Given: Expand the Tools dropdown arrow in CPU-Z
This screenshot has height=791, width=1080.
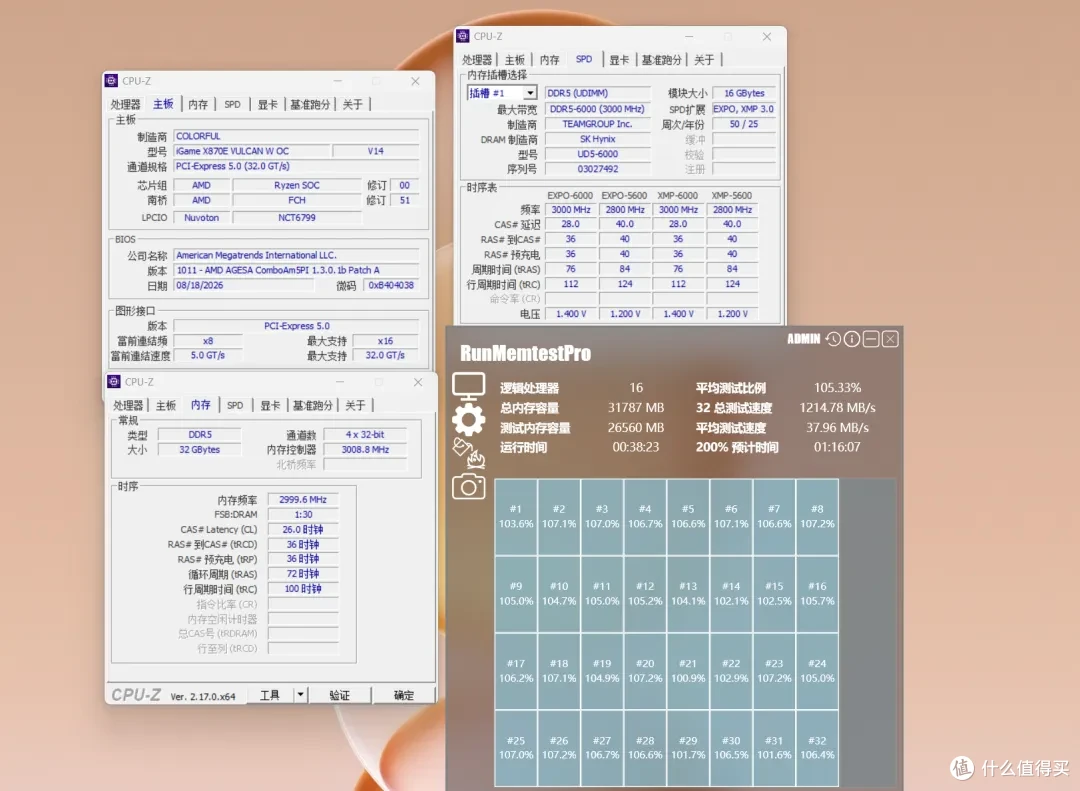Looking at the screenshot, I should (300, 695).
